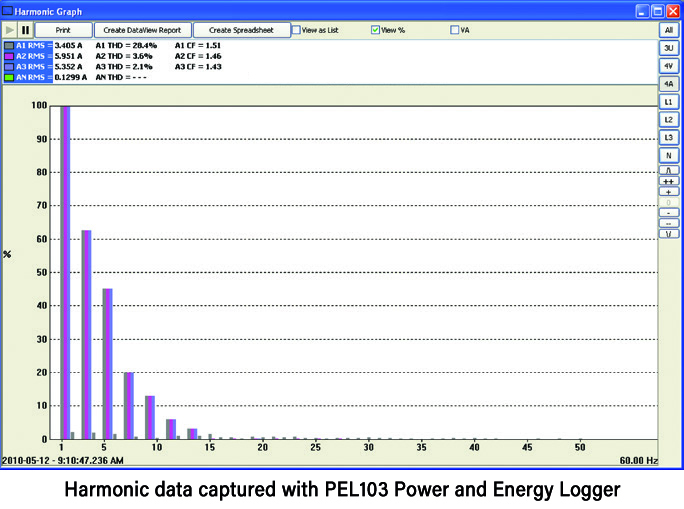The width and height of the screenshot is (684, 509).
Task: Click the AN RMS green color swatch
Action: [9, 77]
